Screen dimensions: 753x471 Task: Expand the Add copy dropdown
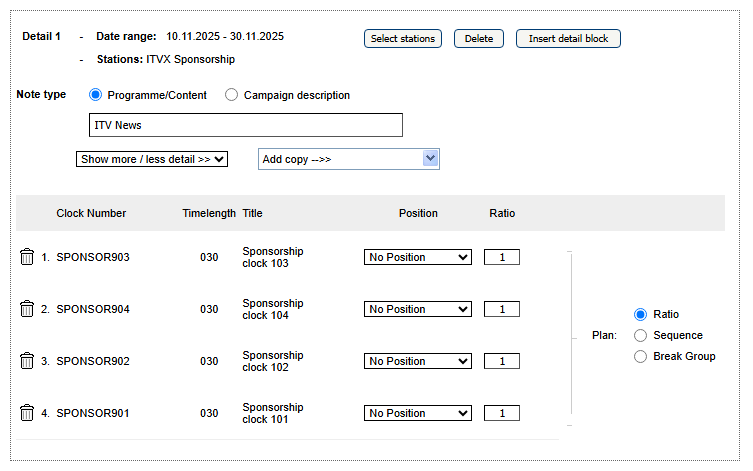[x=348, y=159]
